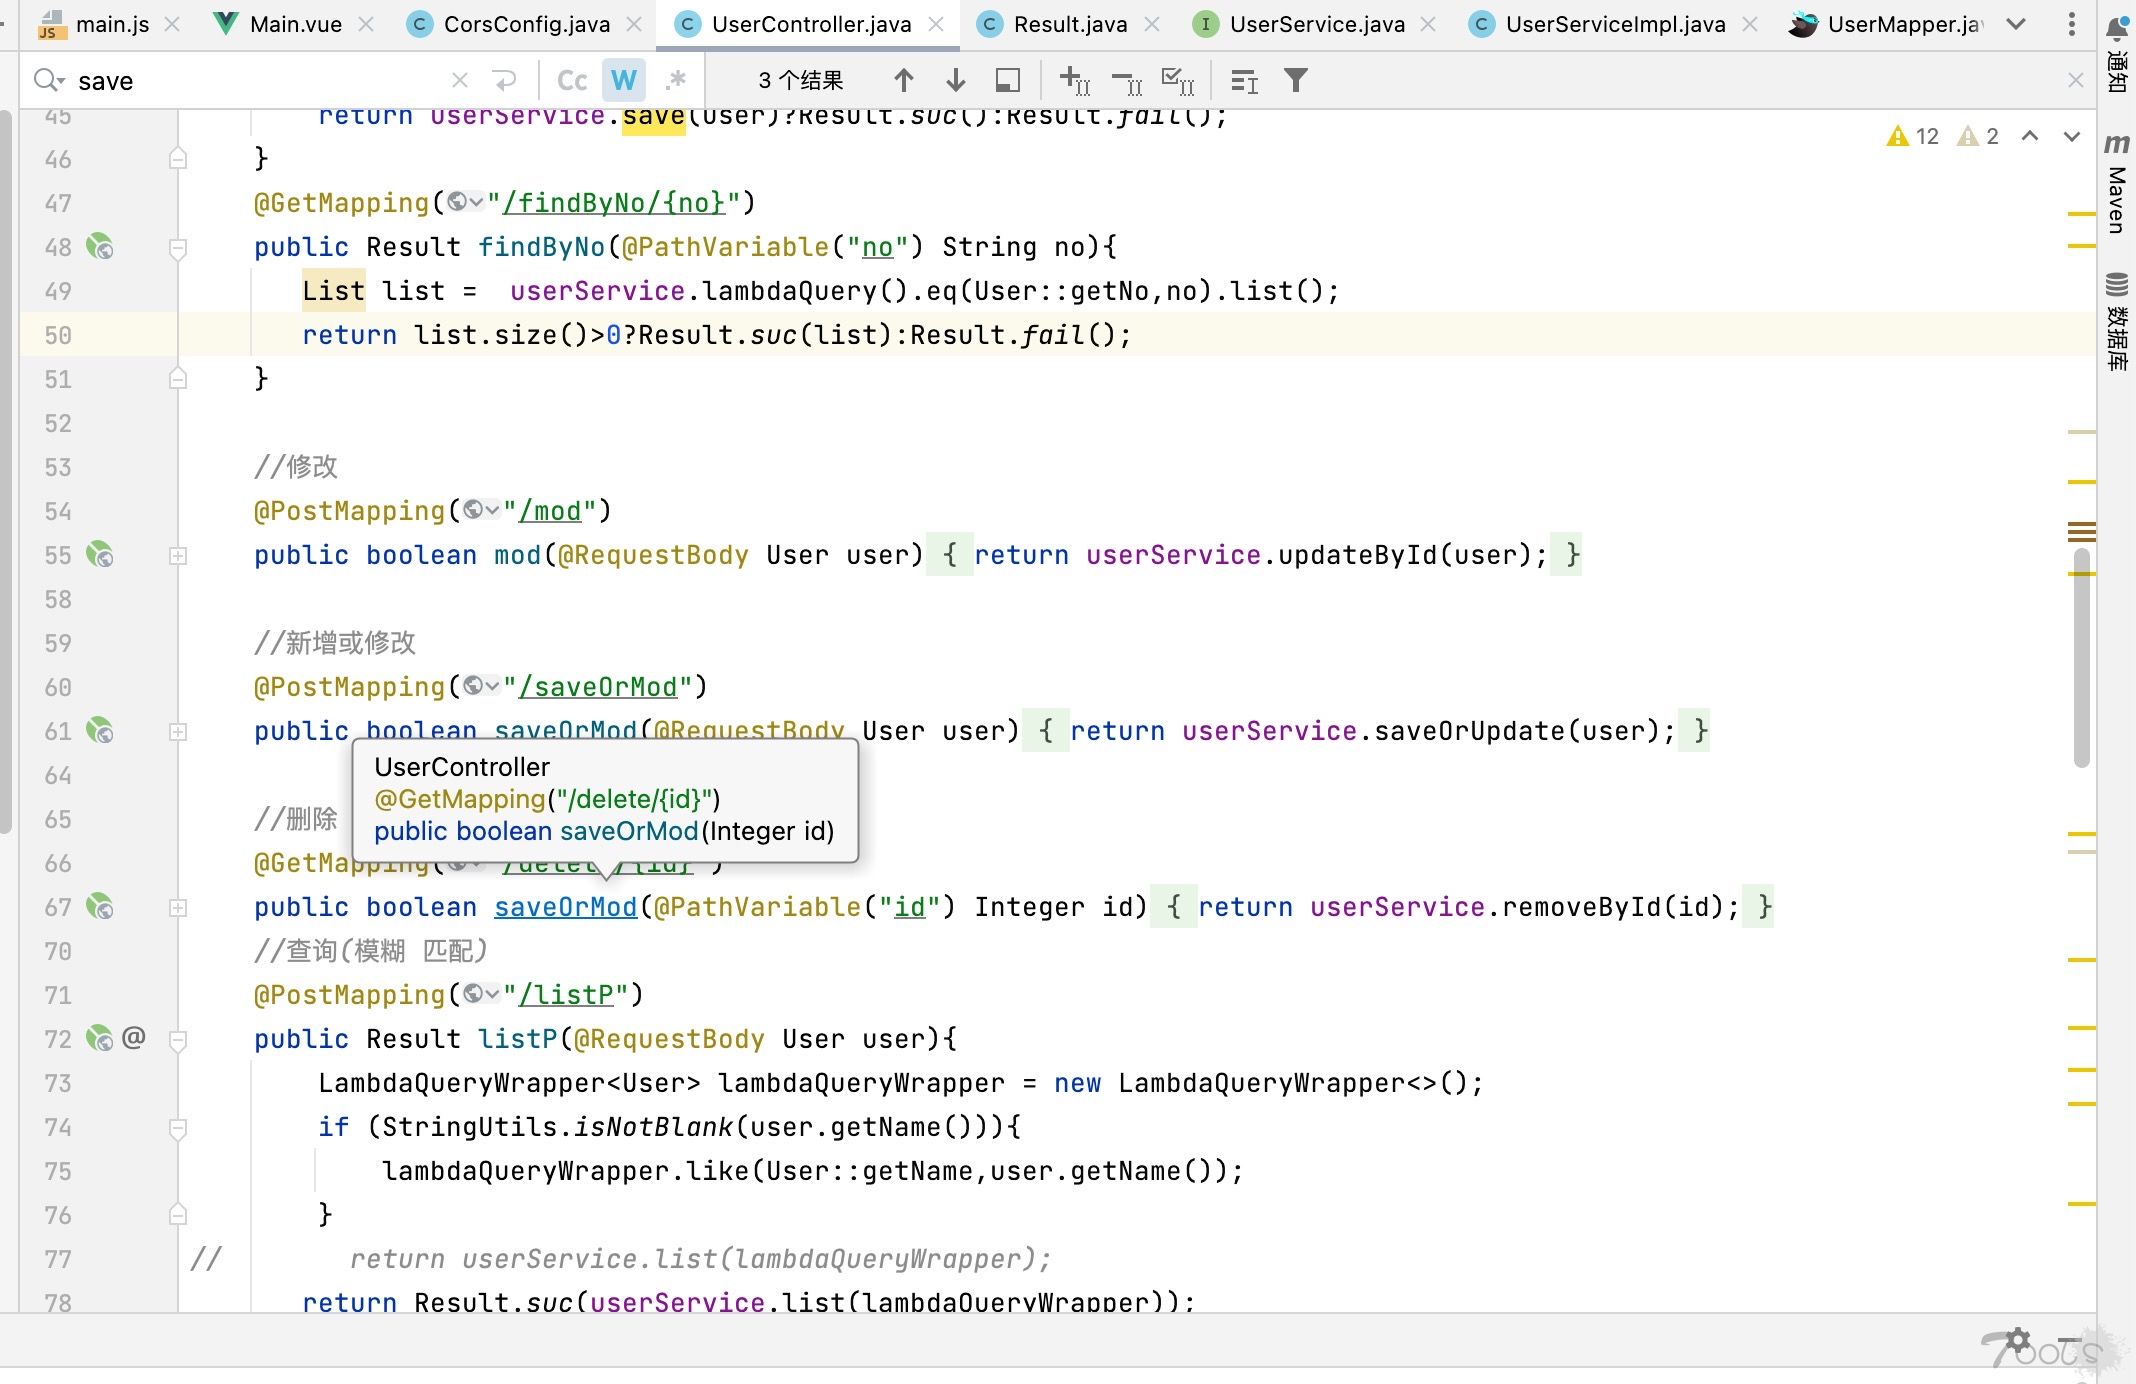The image size is (2136, 1384).
Task: Click line number 50 in gutter
Action: click(x=58, y=335)
